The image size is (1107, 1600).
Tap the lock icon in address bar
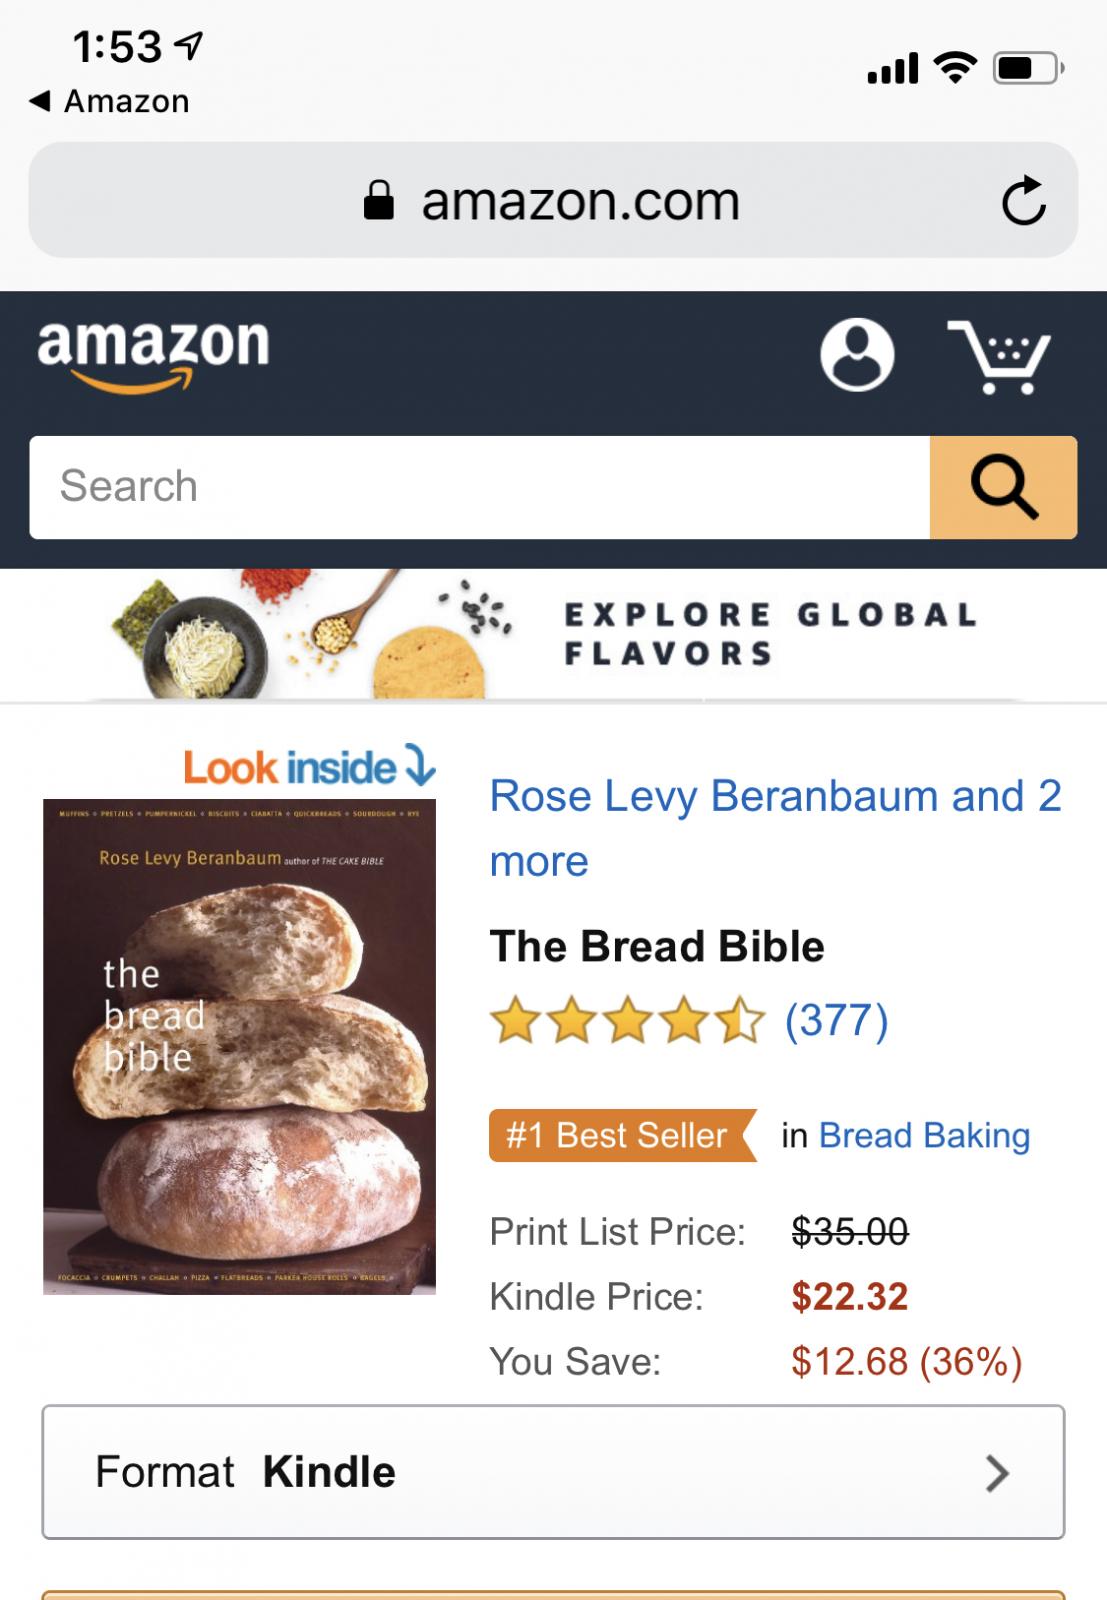[x=378, y=200]
